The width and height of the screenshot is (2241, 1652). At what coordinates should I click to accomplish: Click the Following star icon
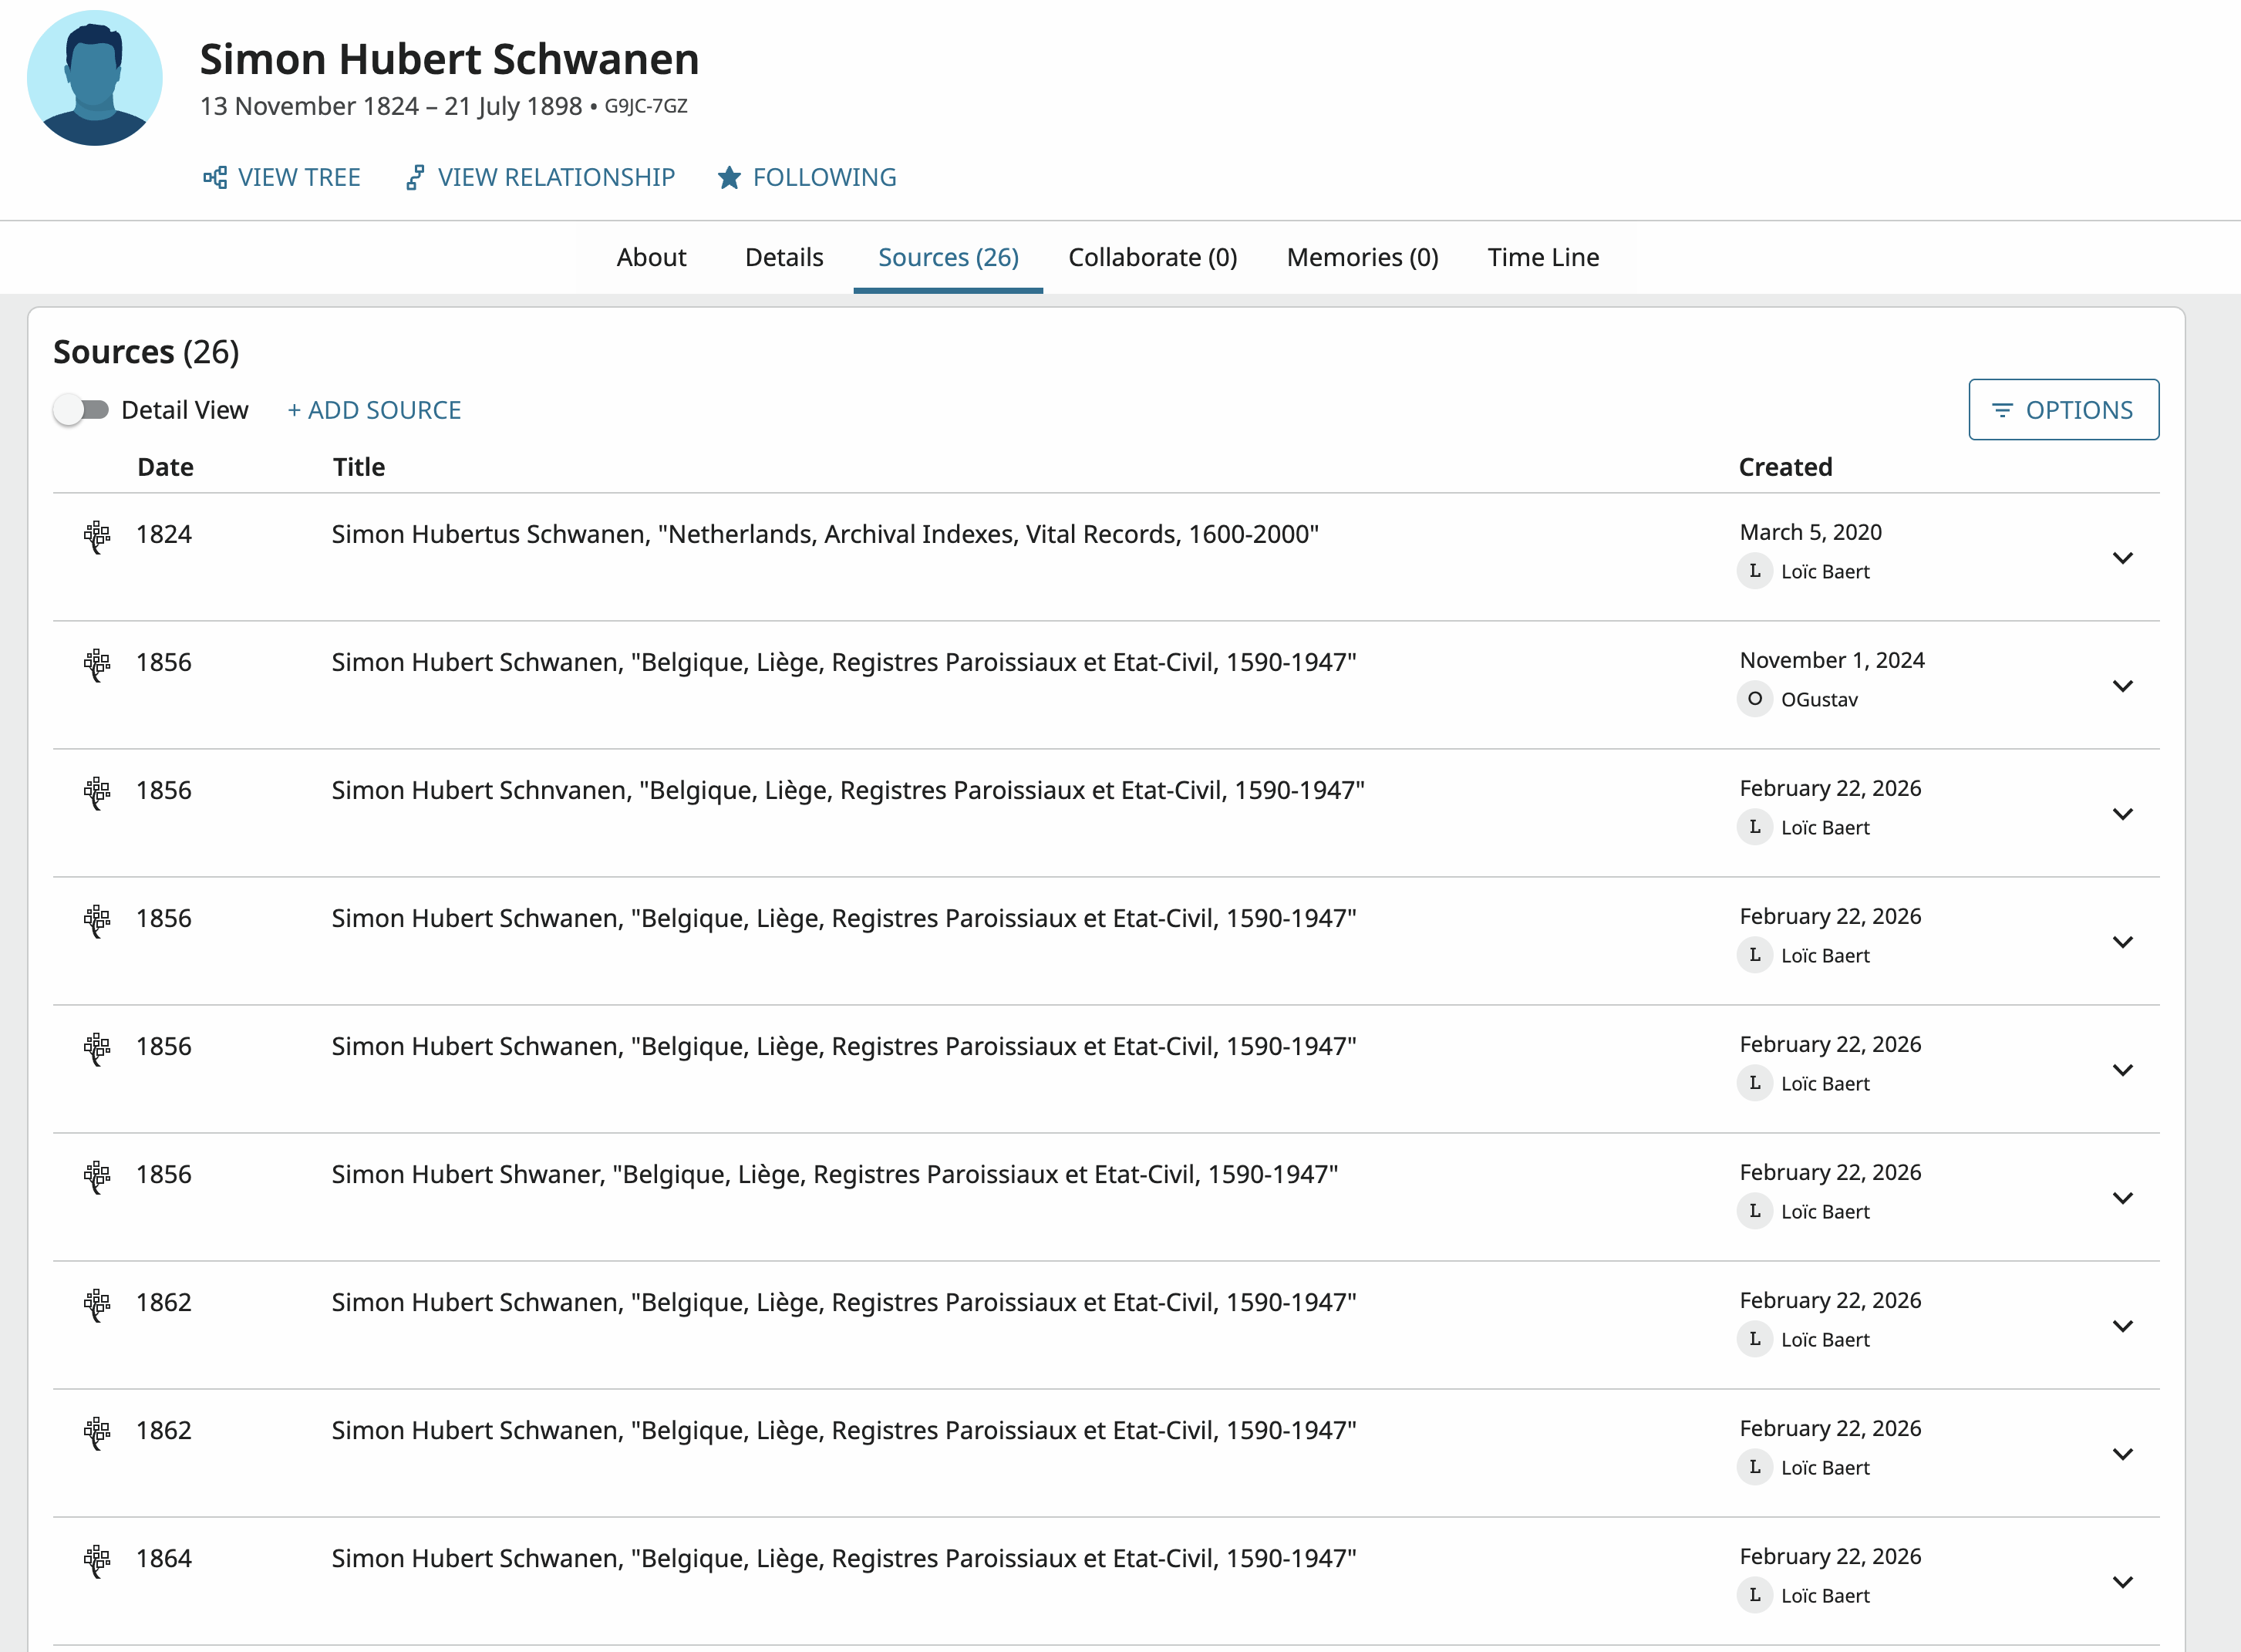tap(729, 178)
